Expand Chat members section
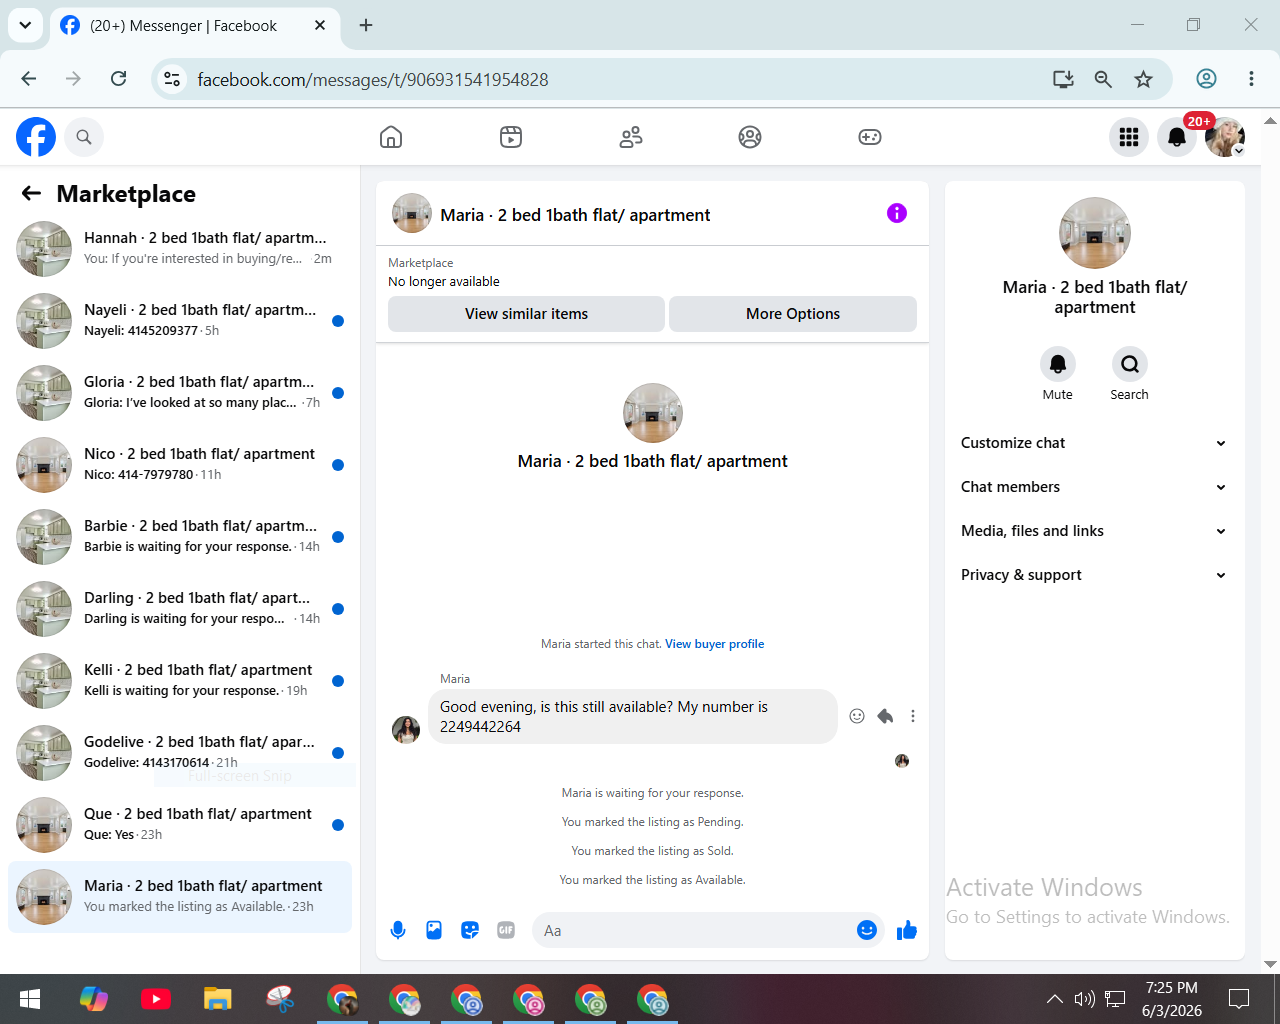This screenshot has width=1280, height=1024. pos(1094,487)
